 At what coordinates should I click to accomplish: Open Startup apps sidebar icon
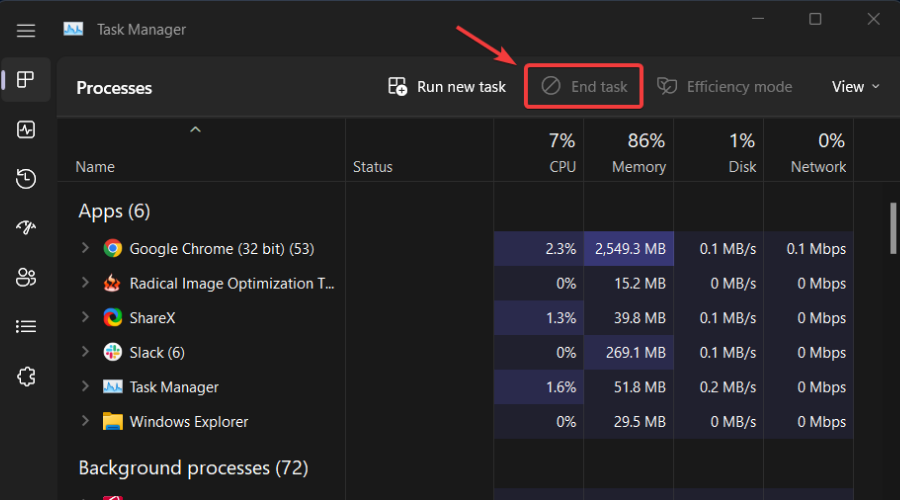point(26,228)
